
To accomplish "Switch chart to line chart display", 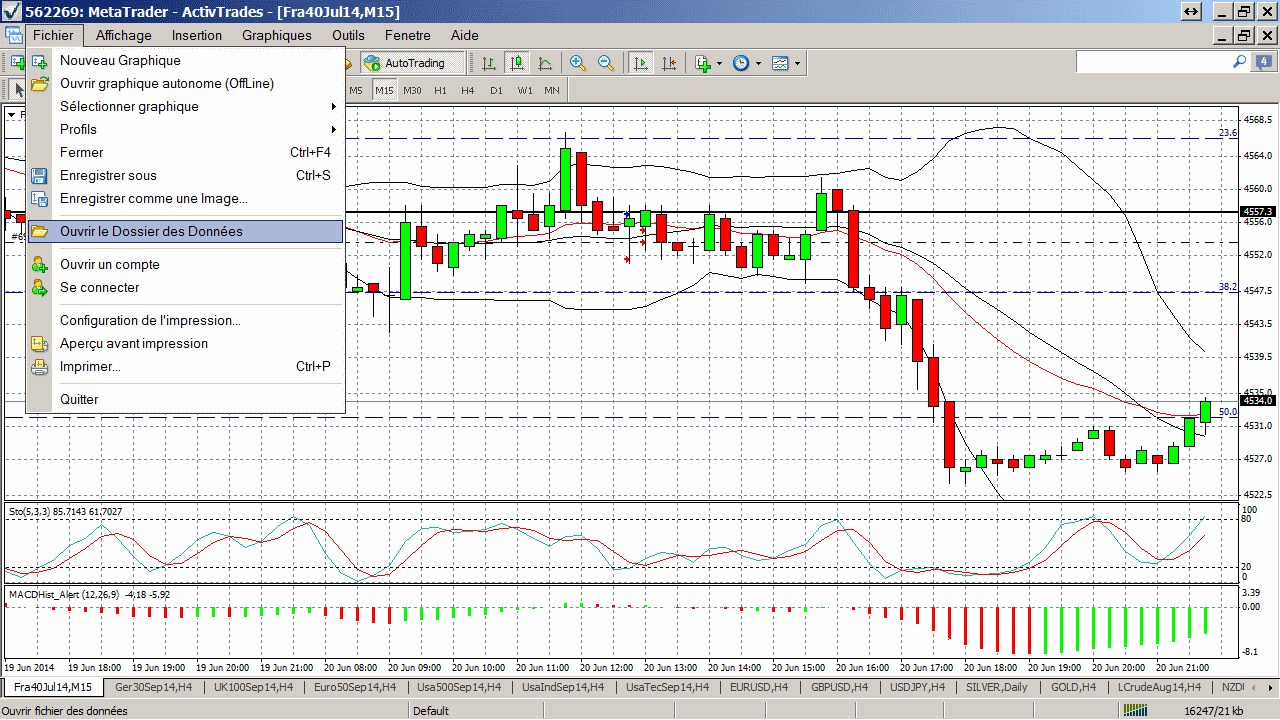I will coord(545,63).
